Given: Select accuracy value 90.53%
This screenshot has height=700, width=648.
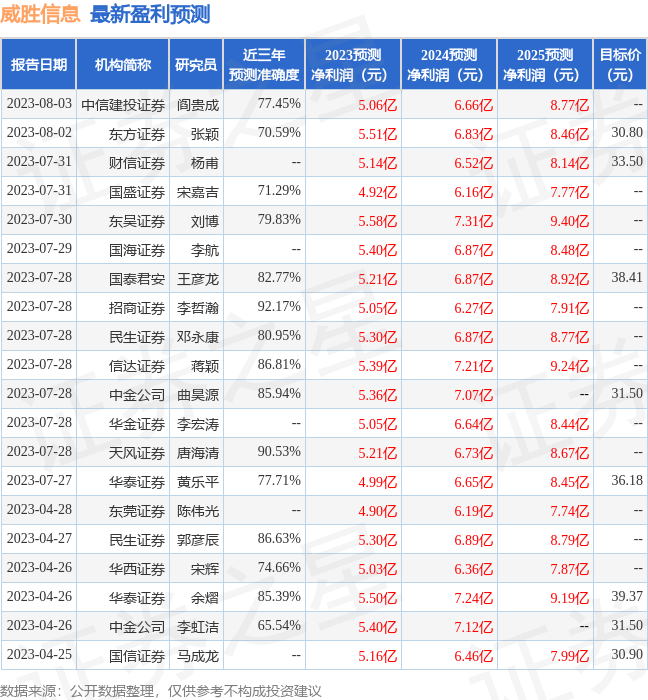Looking at the screenshot, I should click(x=279, y=452).
